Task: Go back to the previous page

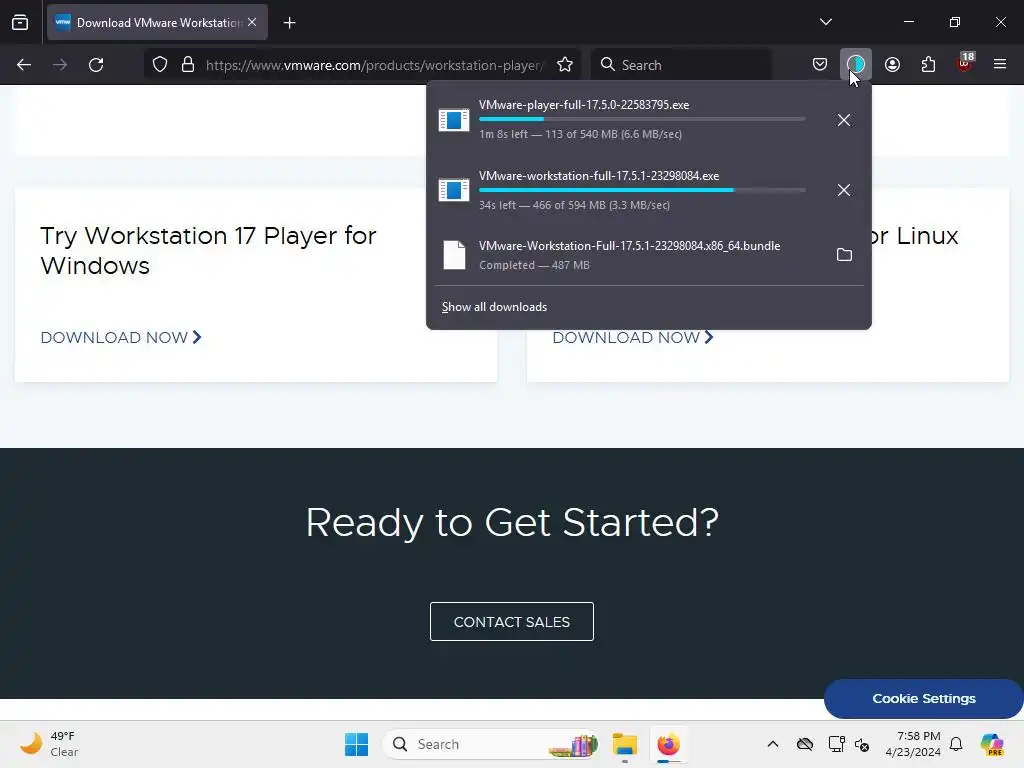Action: [x=24, y=65]
